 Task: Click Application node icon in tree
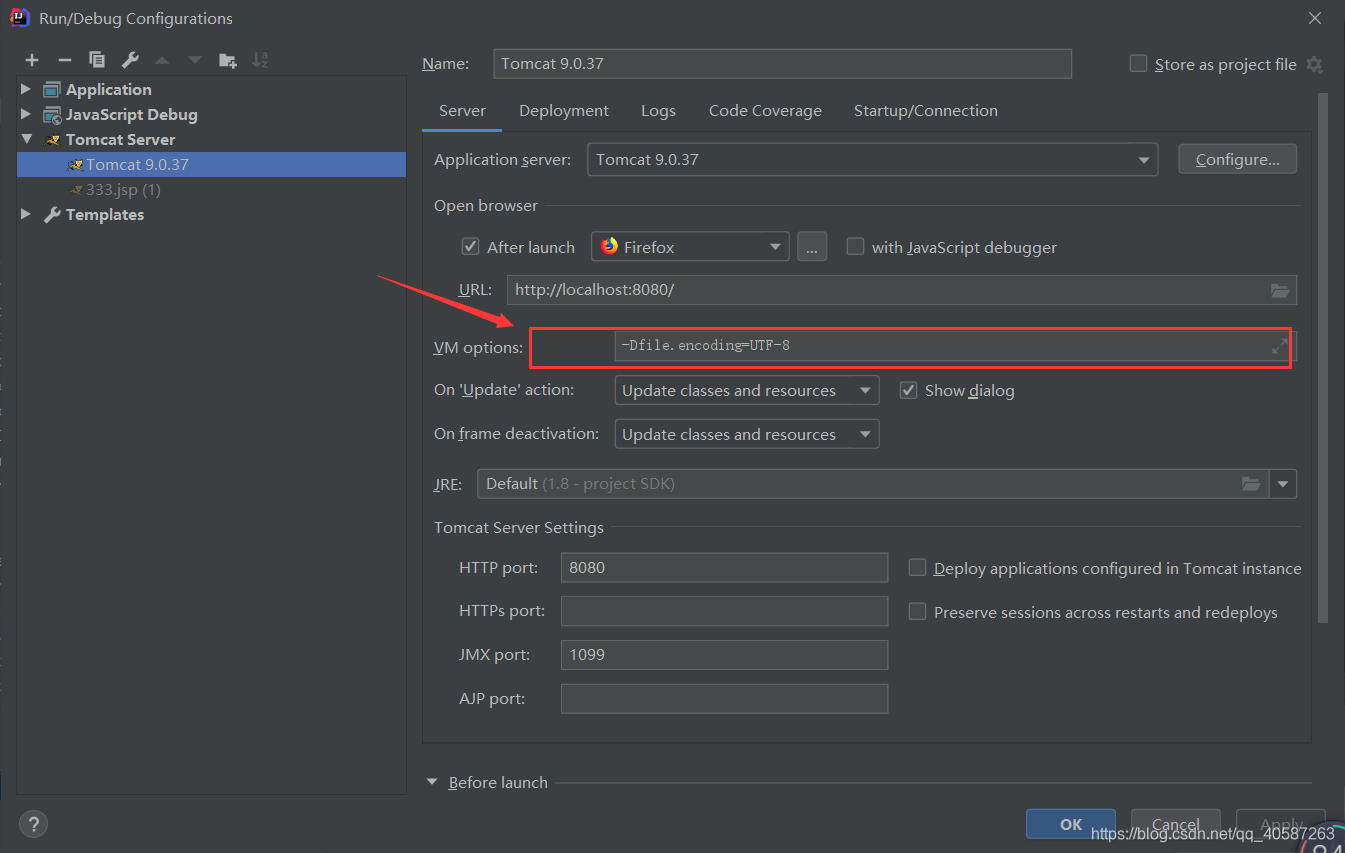pos(51,89)
